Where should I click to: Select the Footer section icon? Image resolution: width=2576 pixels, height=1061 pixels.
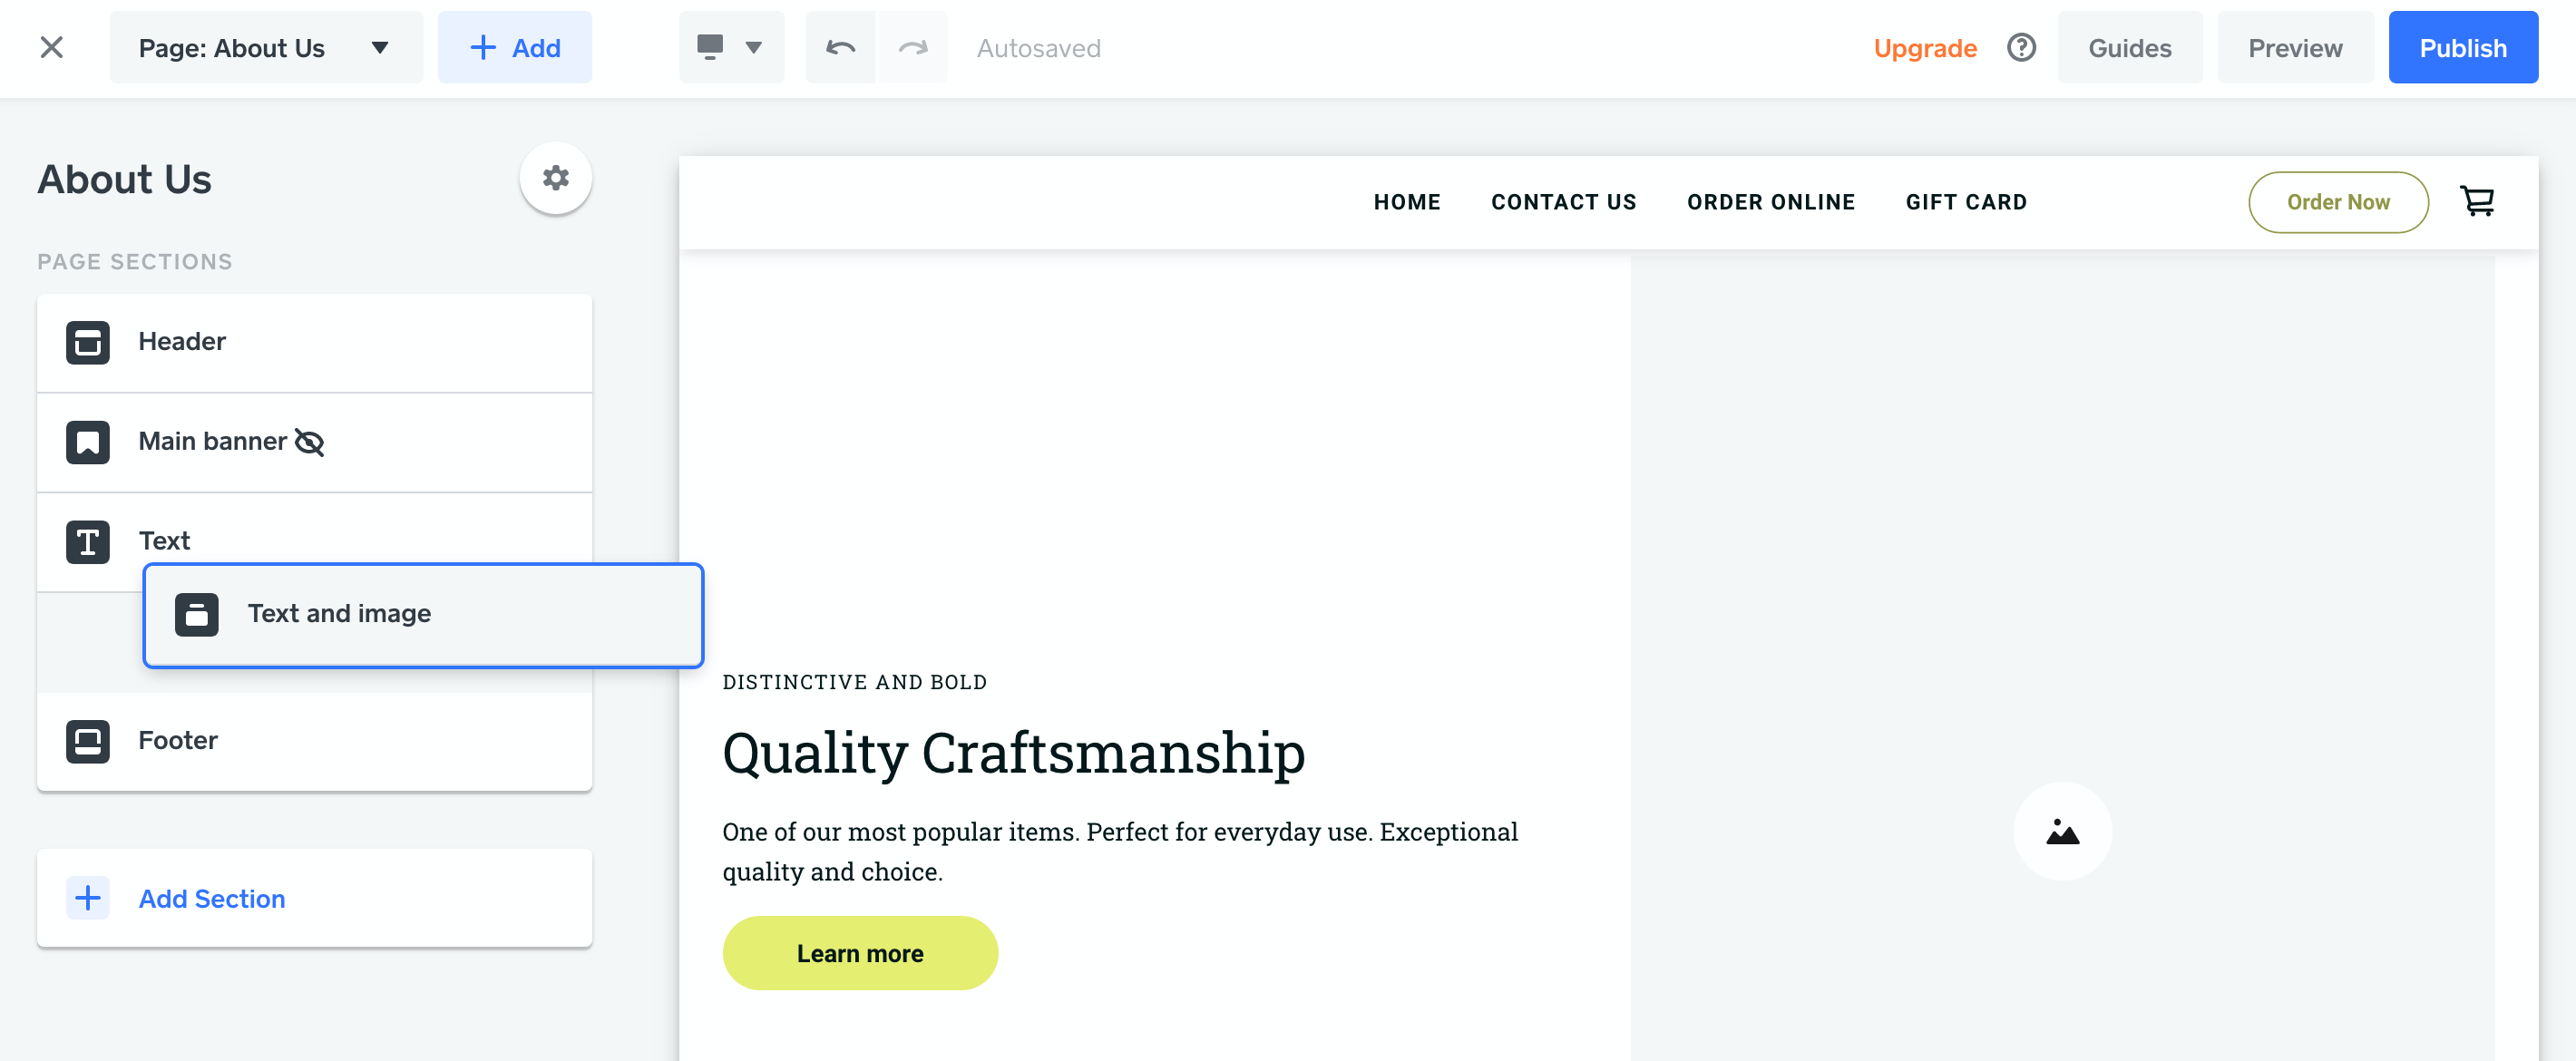pos(88,741)
